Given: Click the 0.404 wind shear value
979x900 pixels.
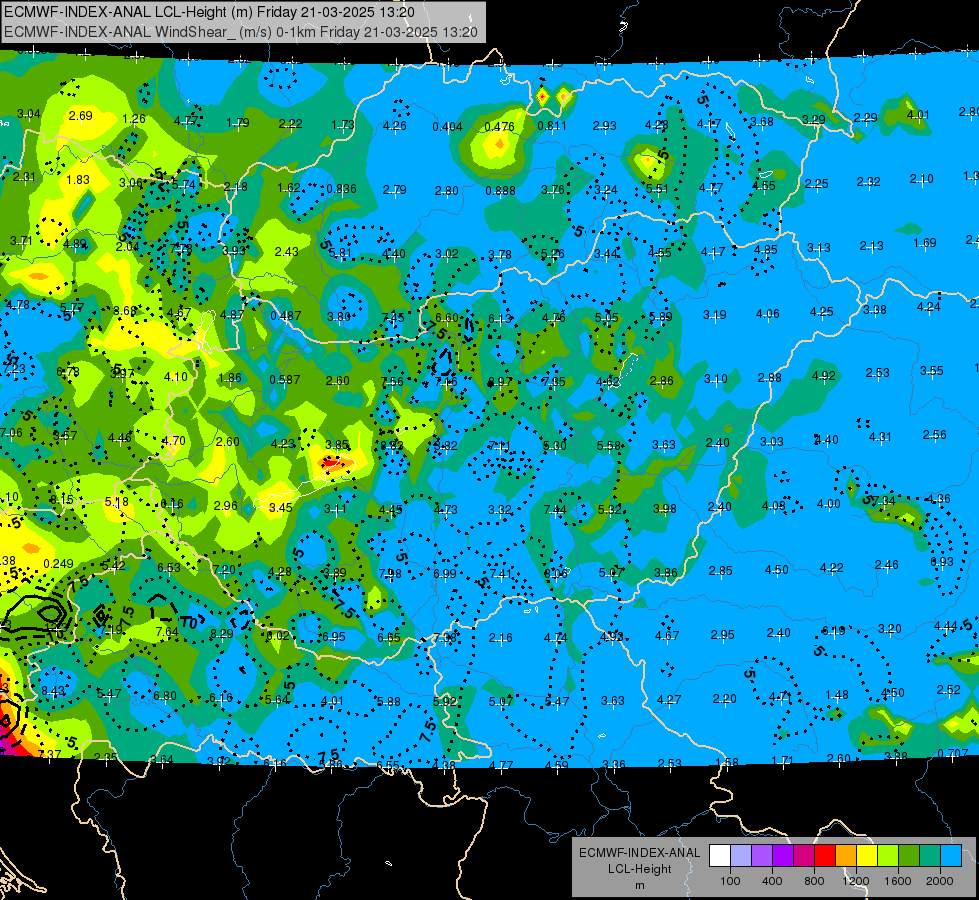Looking at the screenshot, I should pyautogui.click(x=448, y=127).
